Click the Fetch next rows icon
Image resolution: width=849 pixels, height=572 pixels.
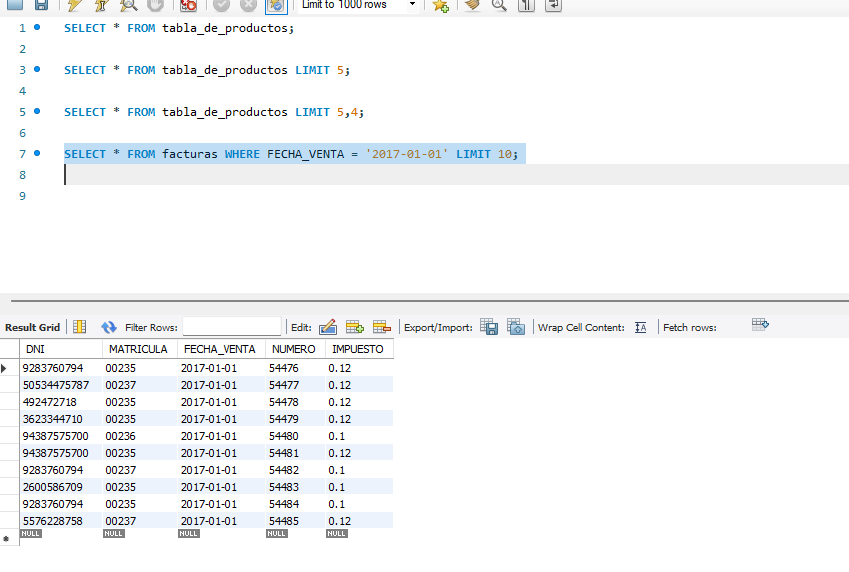(760, 325)
